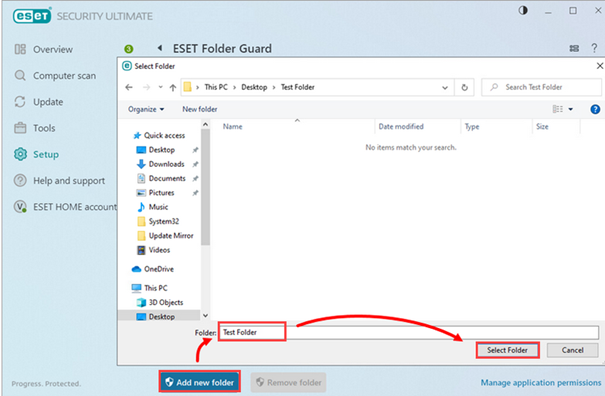Click the Remove folder button
Screen dimensions: 605x396
289,382
